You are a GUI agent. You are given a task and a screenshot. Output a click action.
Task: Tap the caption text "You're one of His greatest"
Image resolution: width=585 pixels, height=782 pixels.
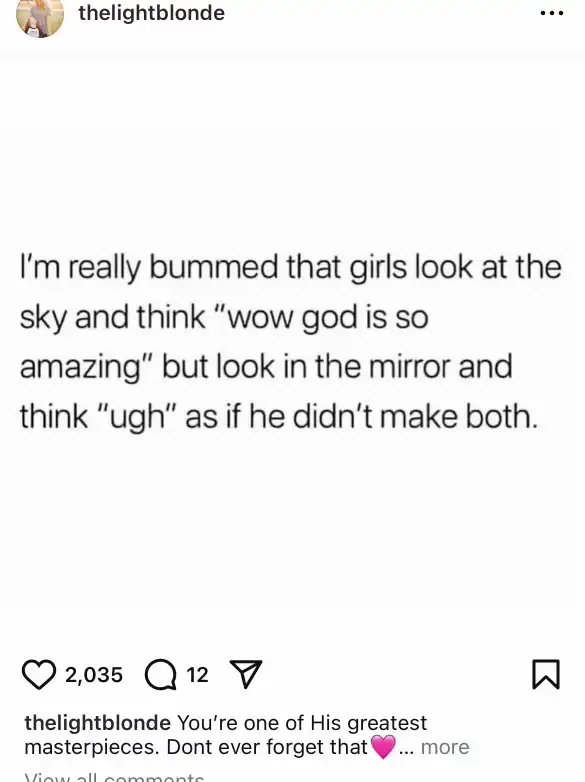[x=302, y=723]
